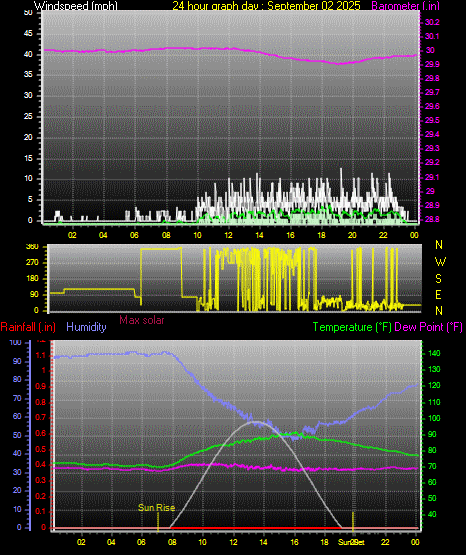Click hour 14 on bottom chart time axis
Image resolution: width=466 pixels, height=555 pixels.
(x=263, y=542)
